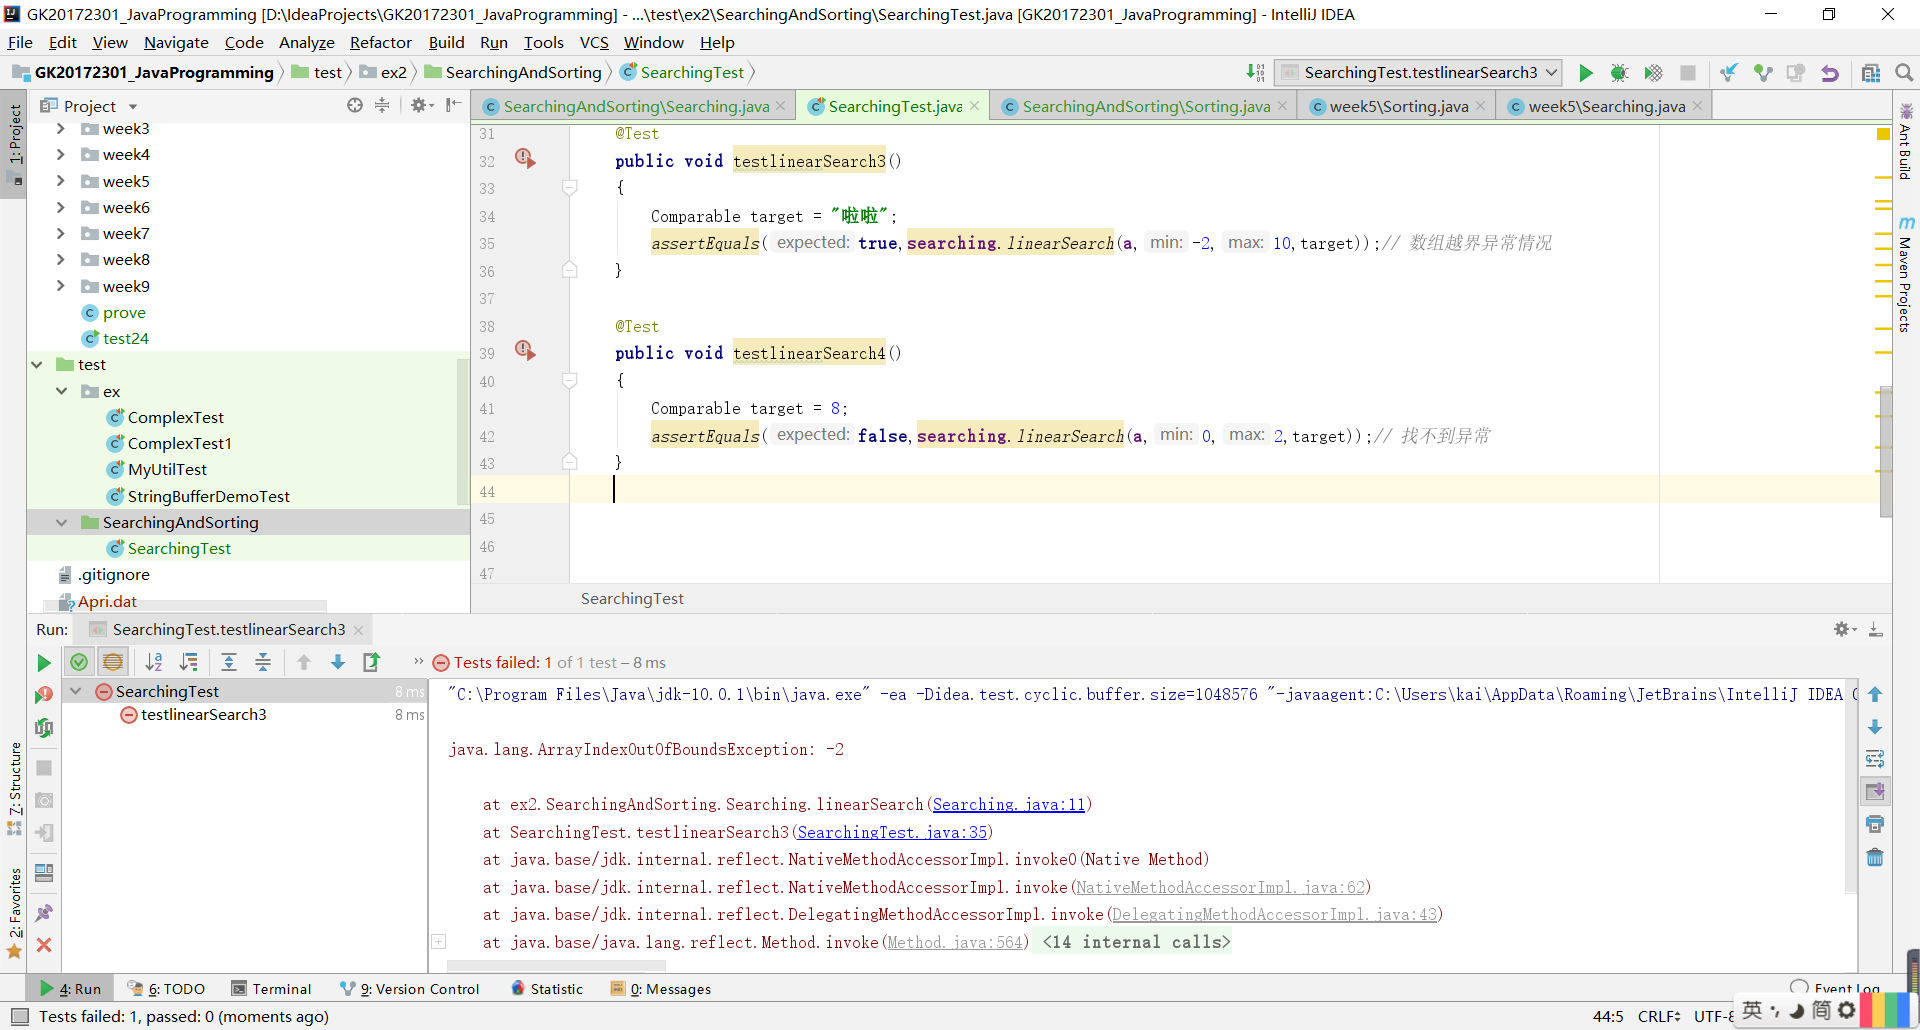Clear console with trash icon

click(x=1875, y=858)
